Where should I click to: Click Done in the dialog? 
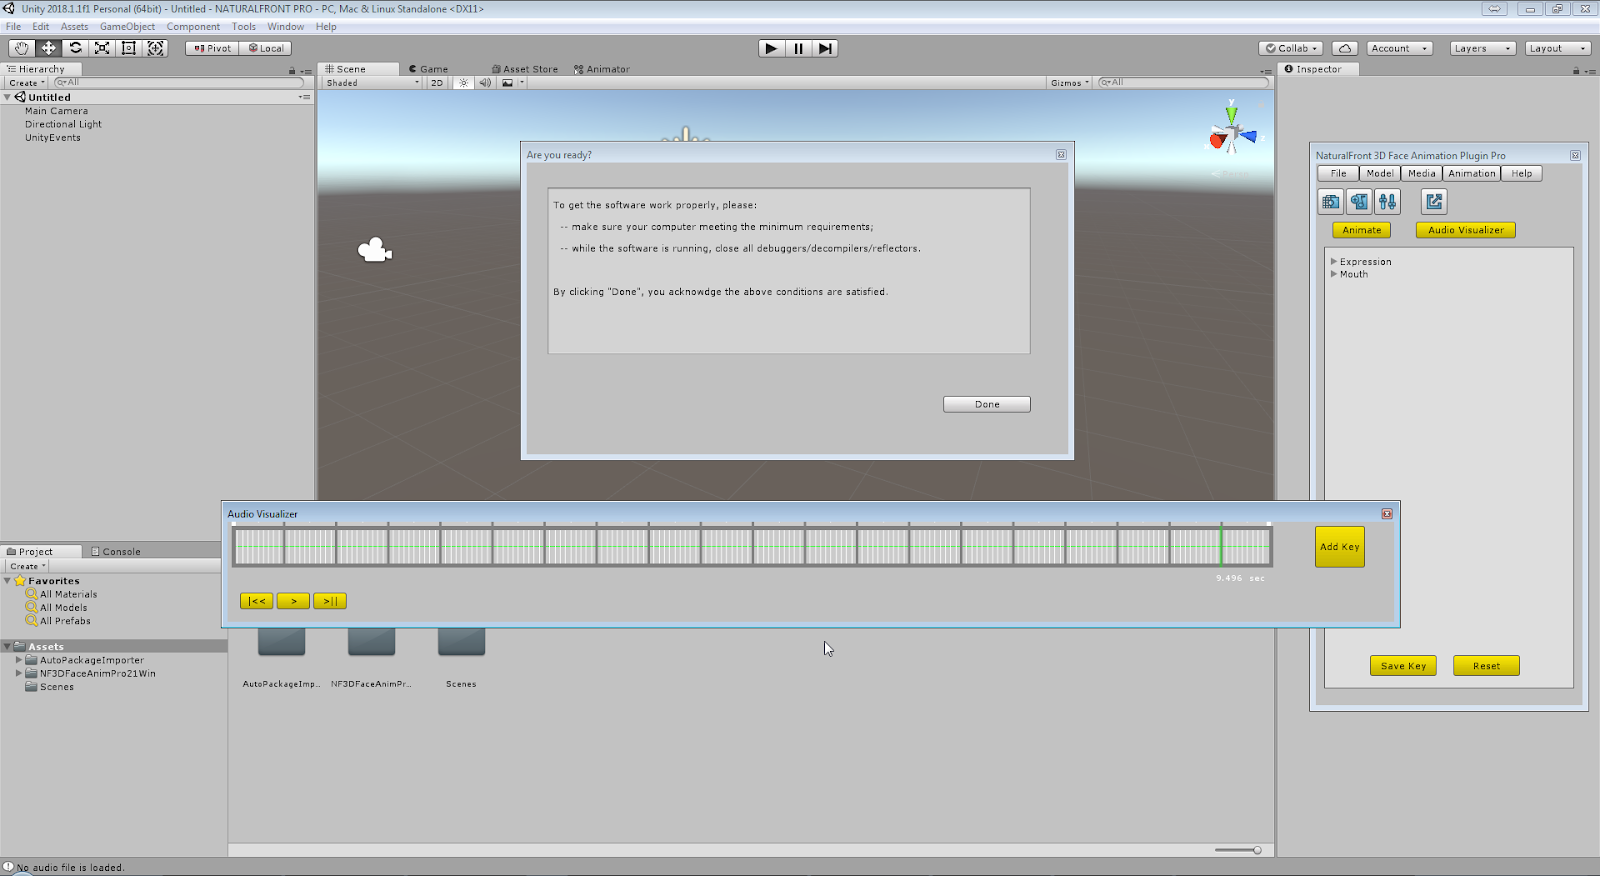(x=987, y=404)
